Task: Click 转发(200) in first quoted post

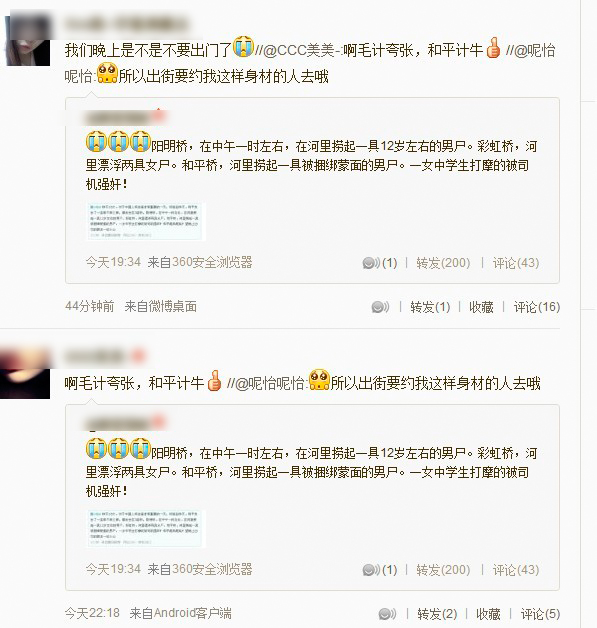Action: 443,263
